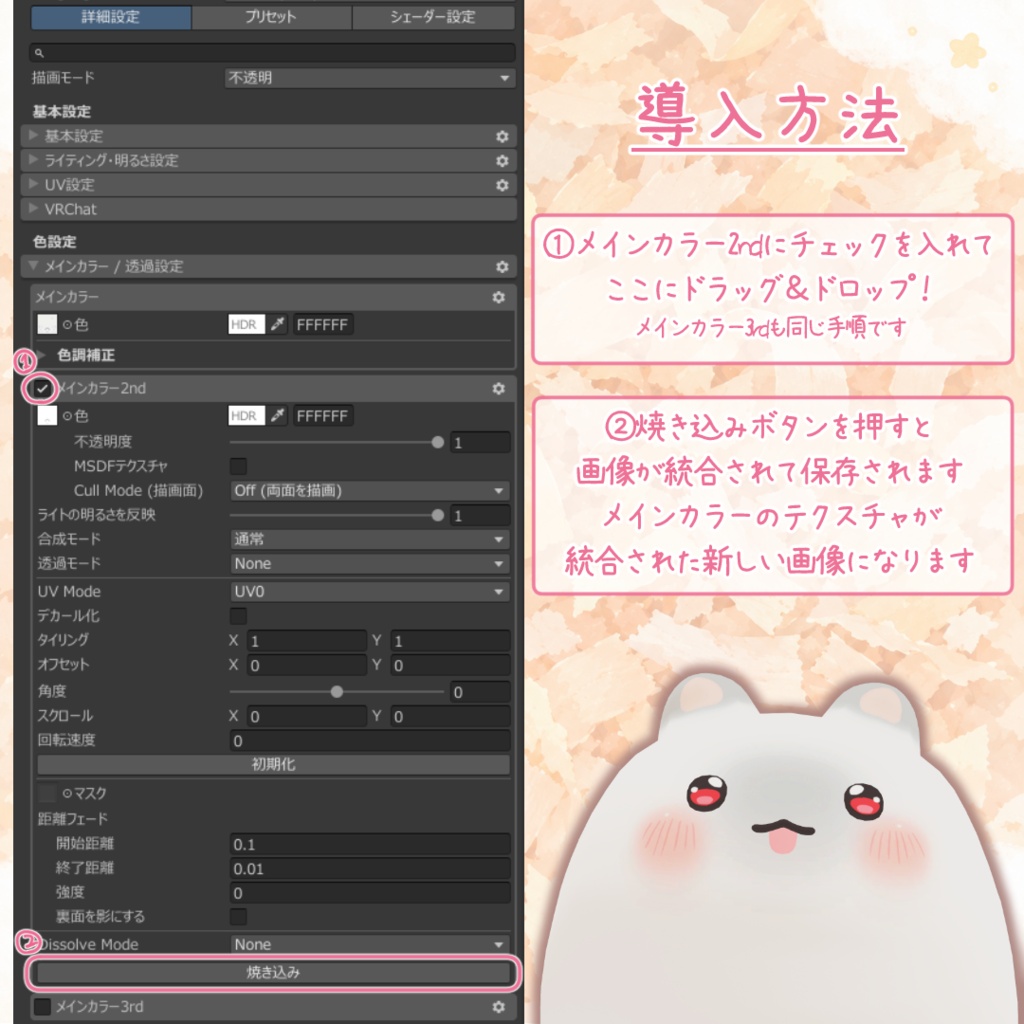
Task: Adjust the 角度 slider handle
Action: (x=337, y=692)
